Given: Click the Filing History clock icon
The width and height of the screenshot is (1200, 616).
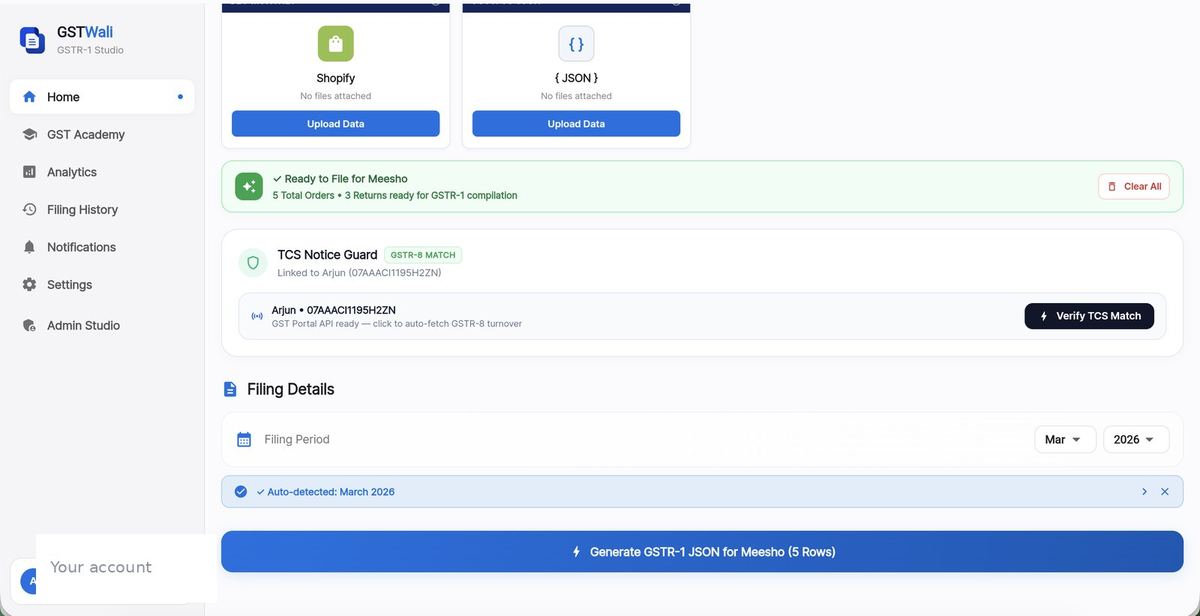Looking at the screenshot, I should tap(29, 210).
